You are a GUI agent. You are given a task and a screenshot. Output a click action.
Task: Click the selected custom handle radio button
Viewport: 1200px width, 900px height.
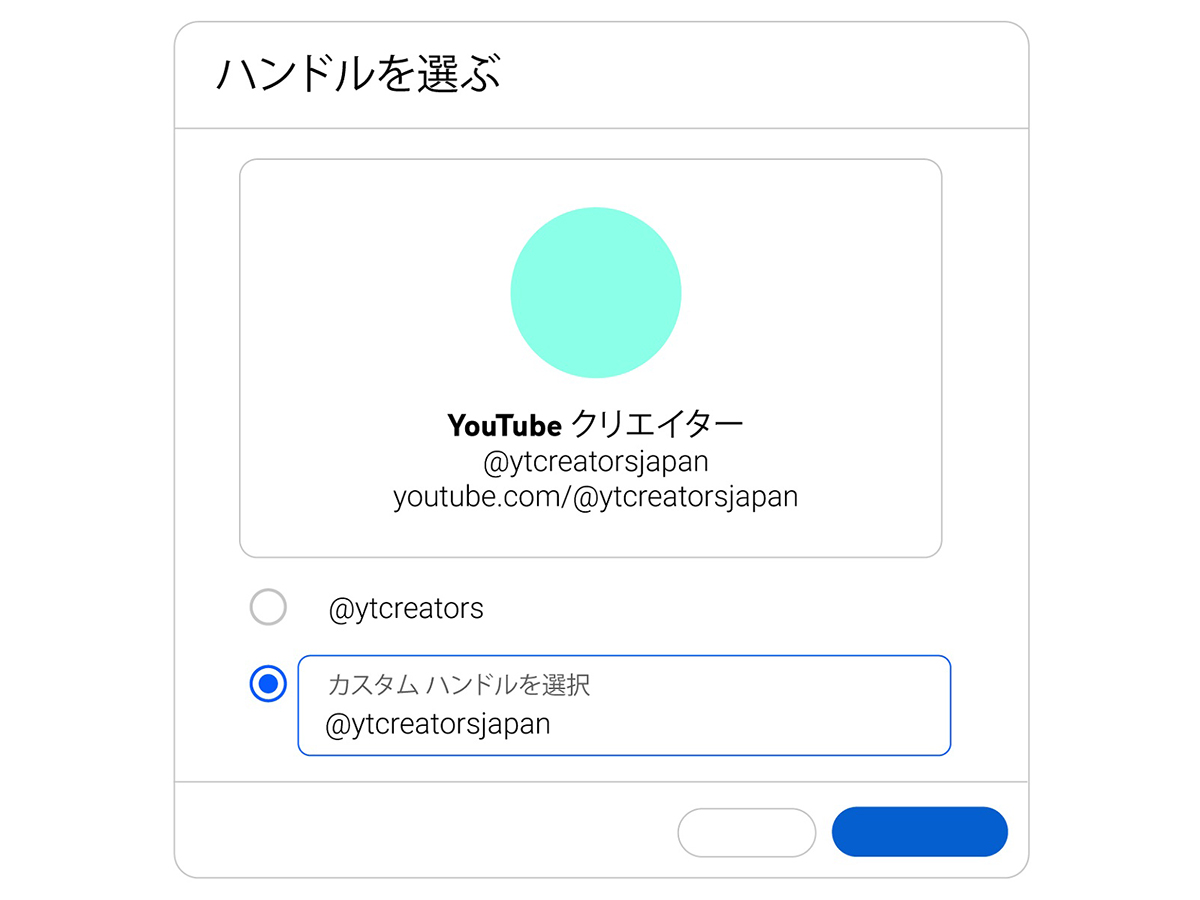tap(268, 684)
